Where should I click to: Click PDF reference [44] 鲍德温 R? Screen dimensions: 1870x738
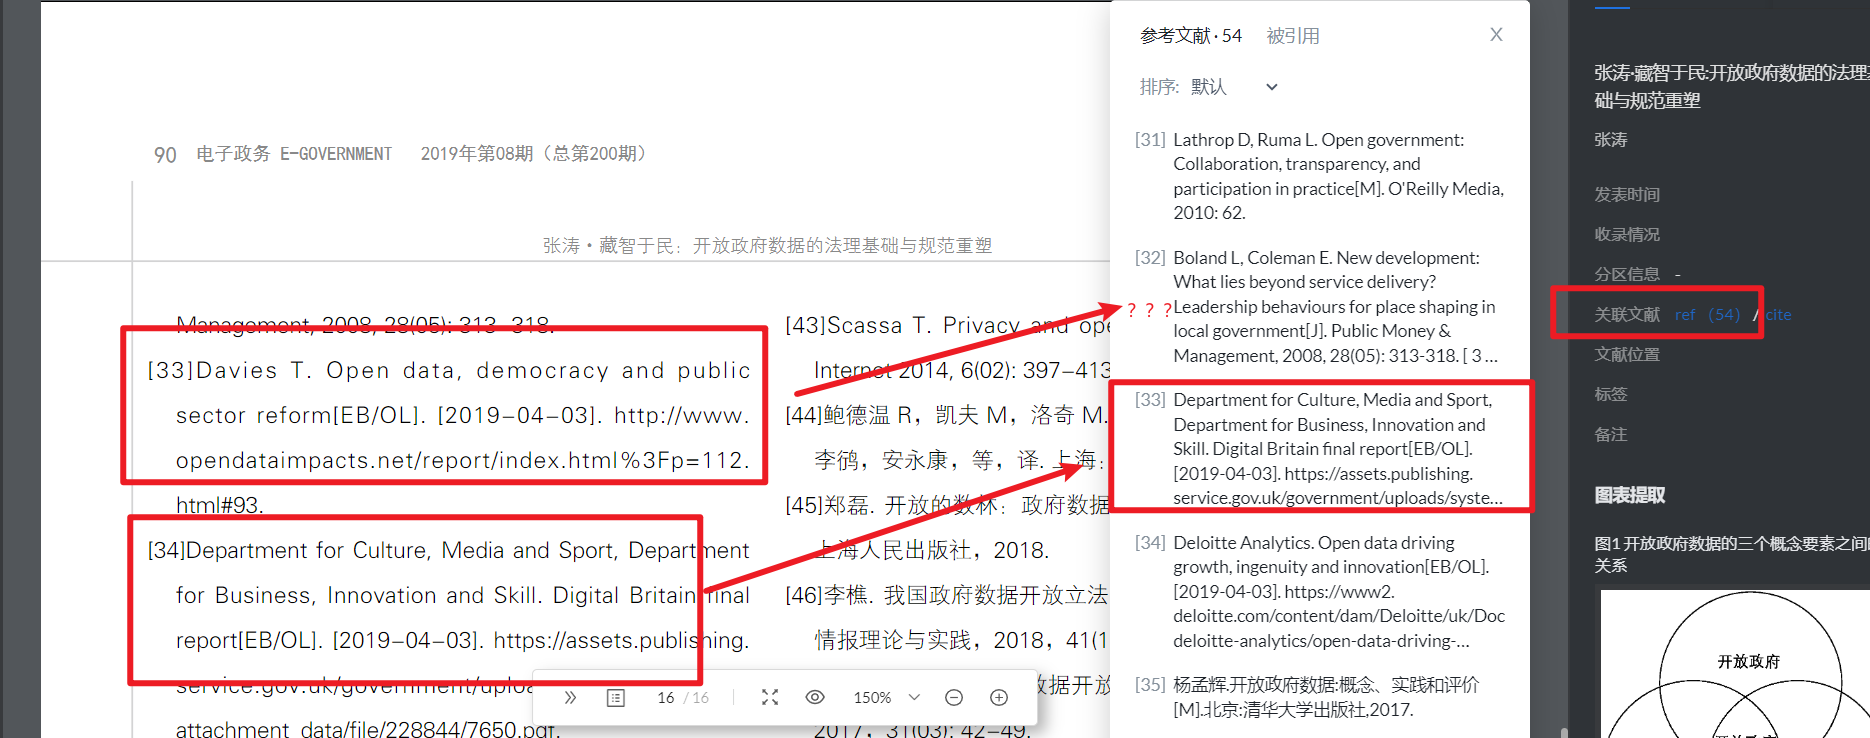[x=947, y=437]
